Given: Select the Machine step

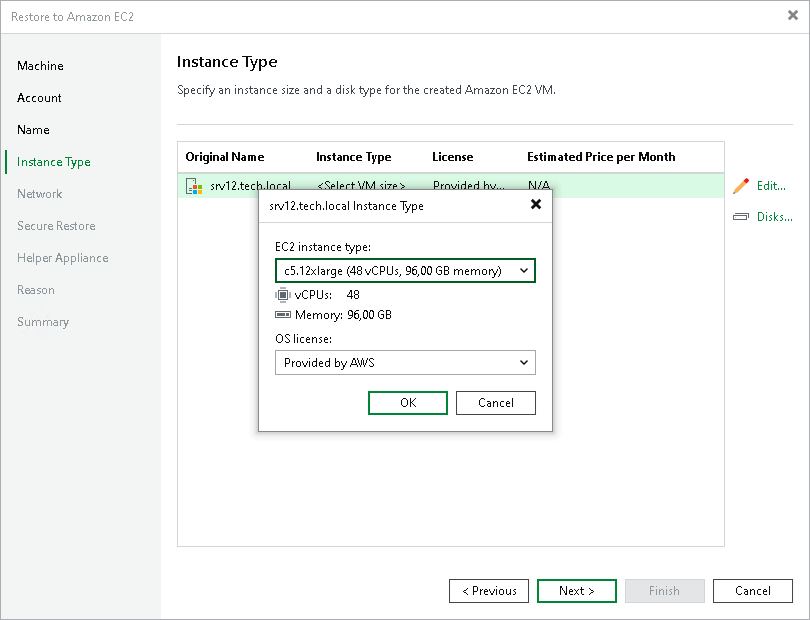Looking at the screenshot, I should pos(40,66).
